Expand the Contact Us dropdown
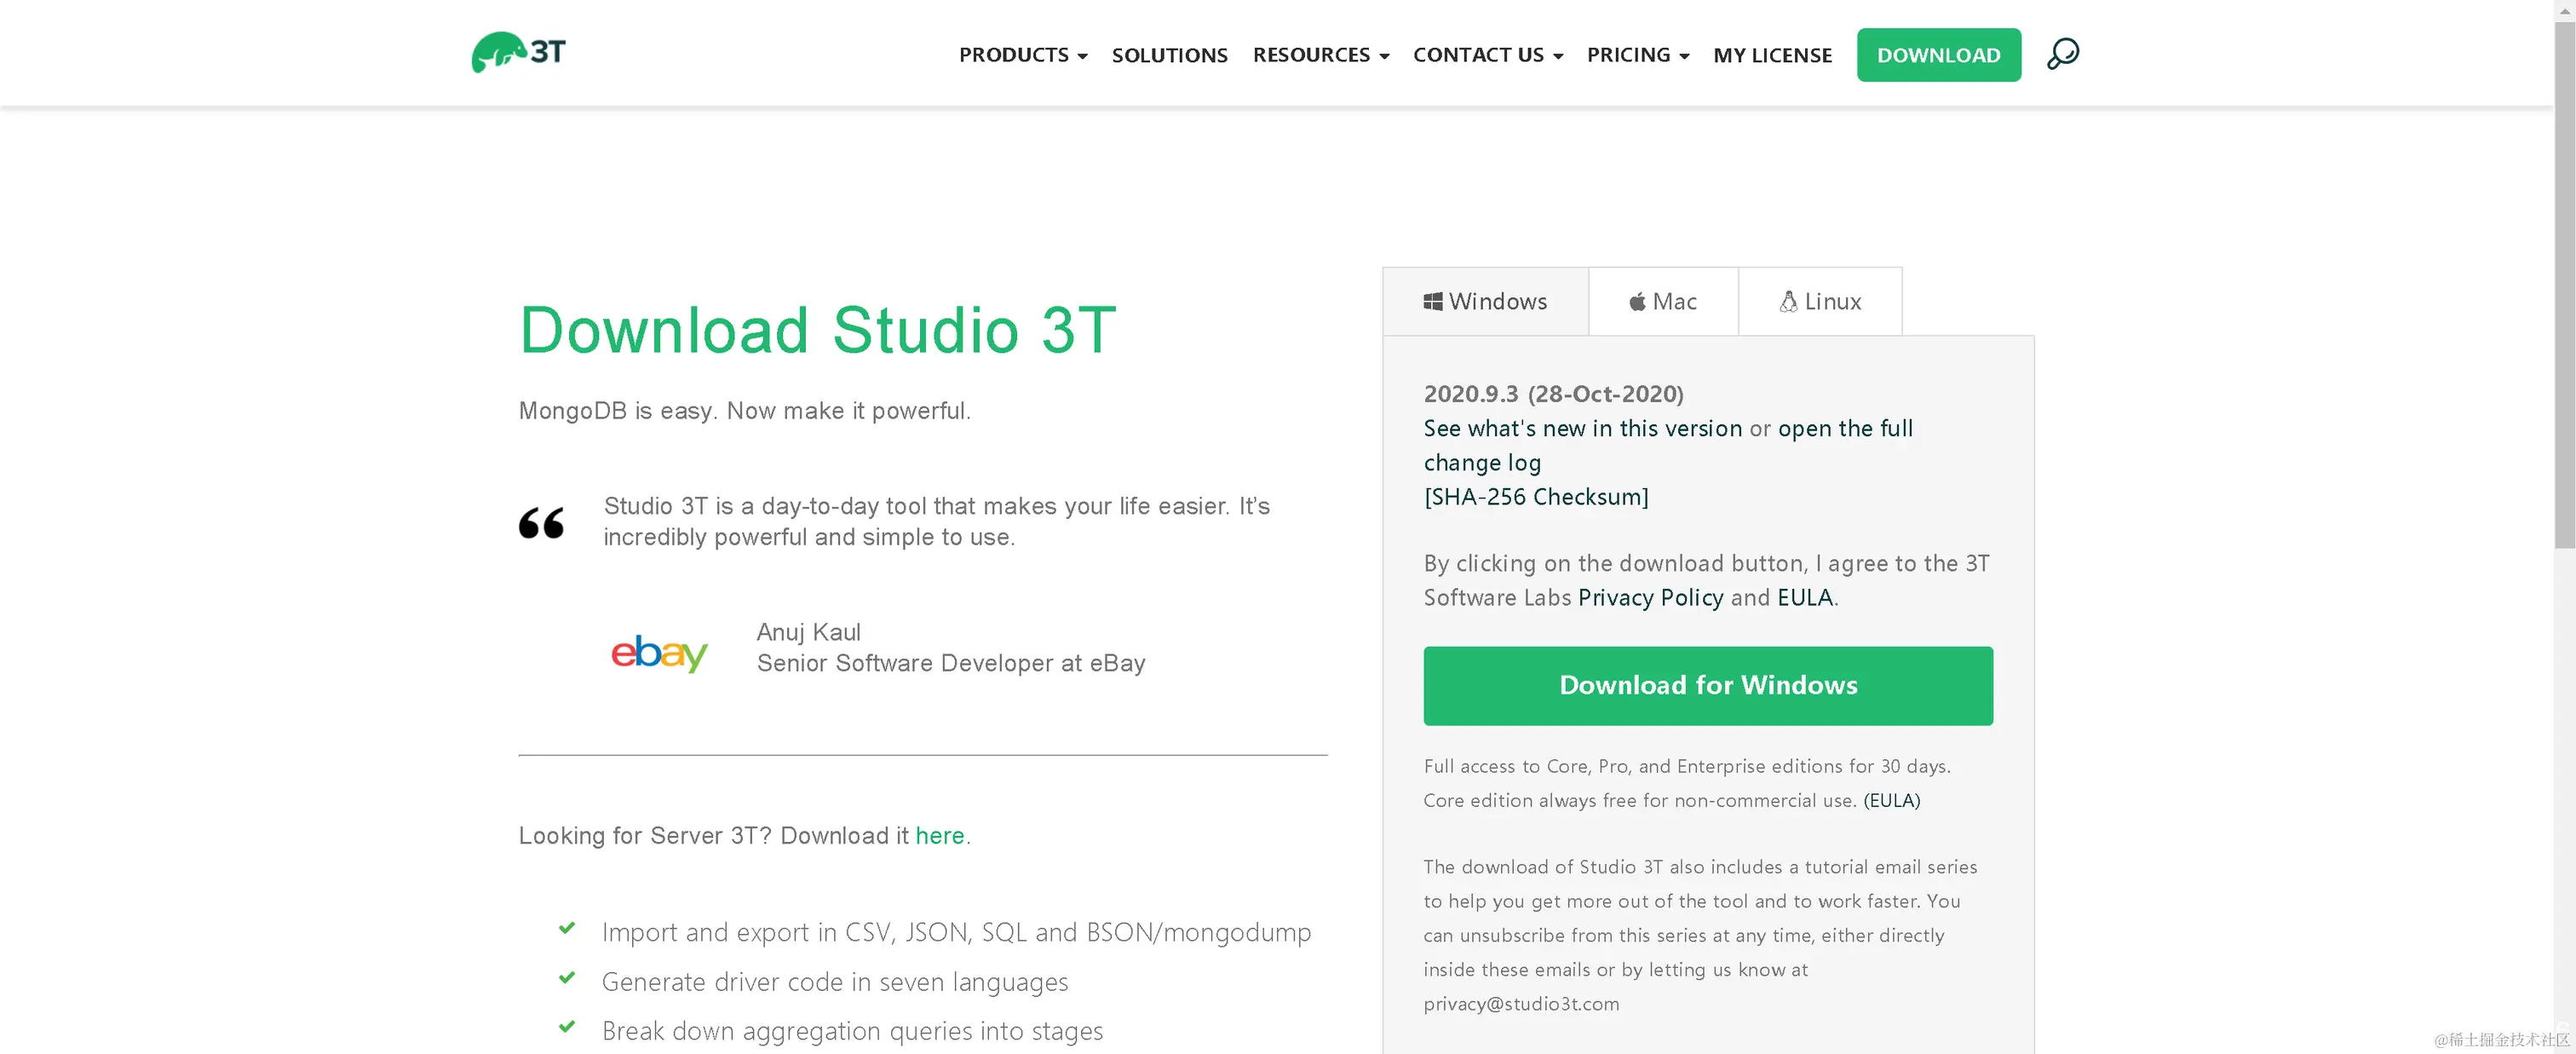Screen dimensions: 2576x1054 (x=1487, y=55)
